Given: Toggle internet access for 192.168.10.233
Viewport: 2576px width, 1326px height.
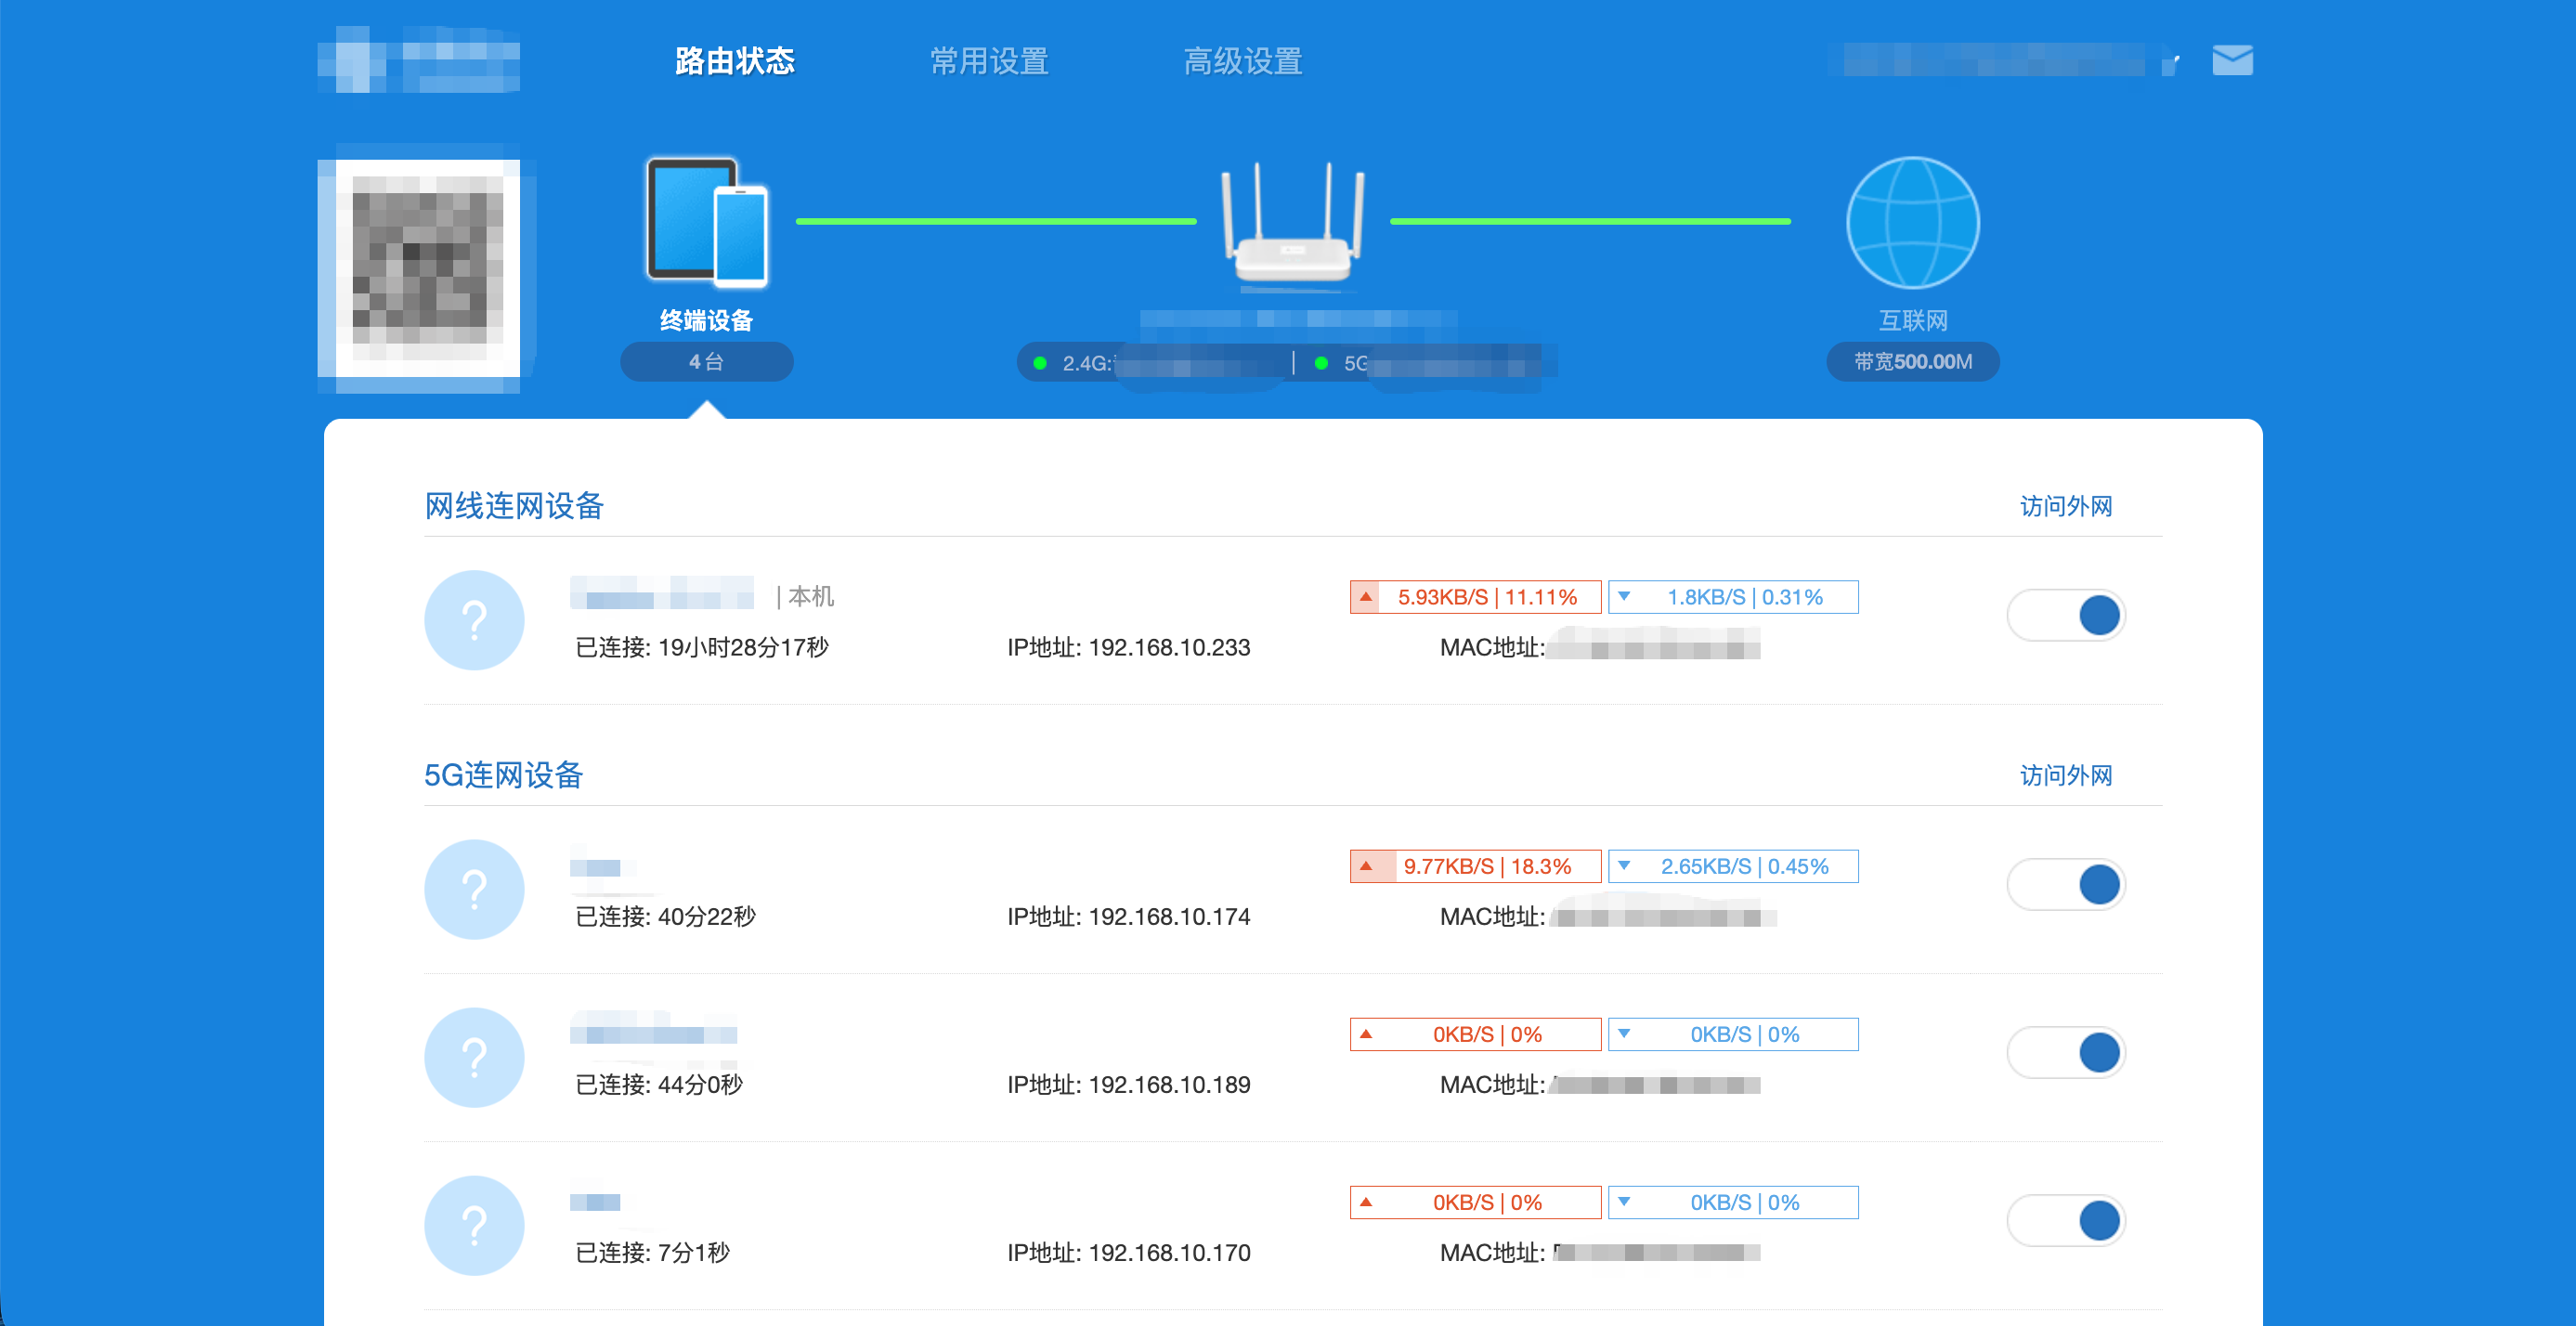Looking at the screenshot, I should 2066,615.
